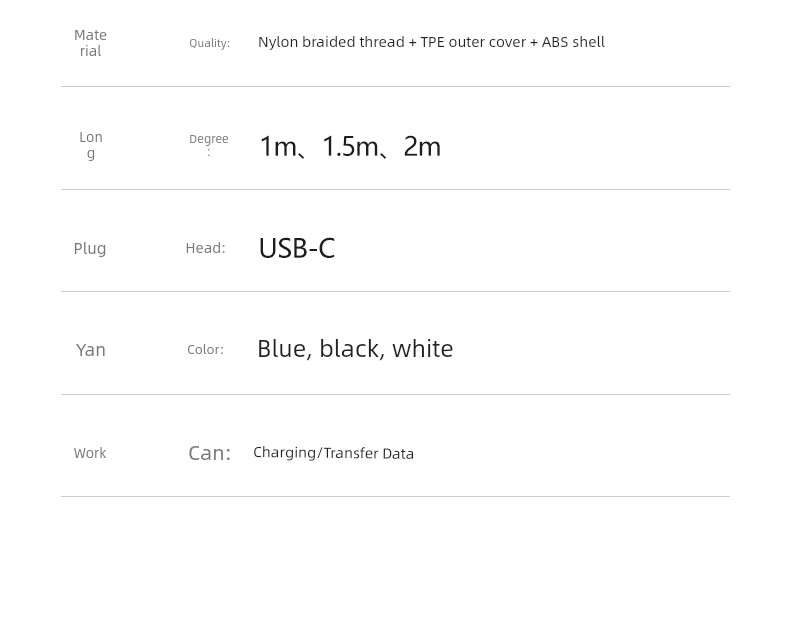The image size is (790, 637).
Task: Click the 1.5m length value
Action: click(350, 147)
